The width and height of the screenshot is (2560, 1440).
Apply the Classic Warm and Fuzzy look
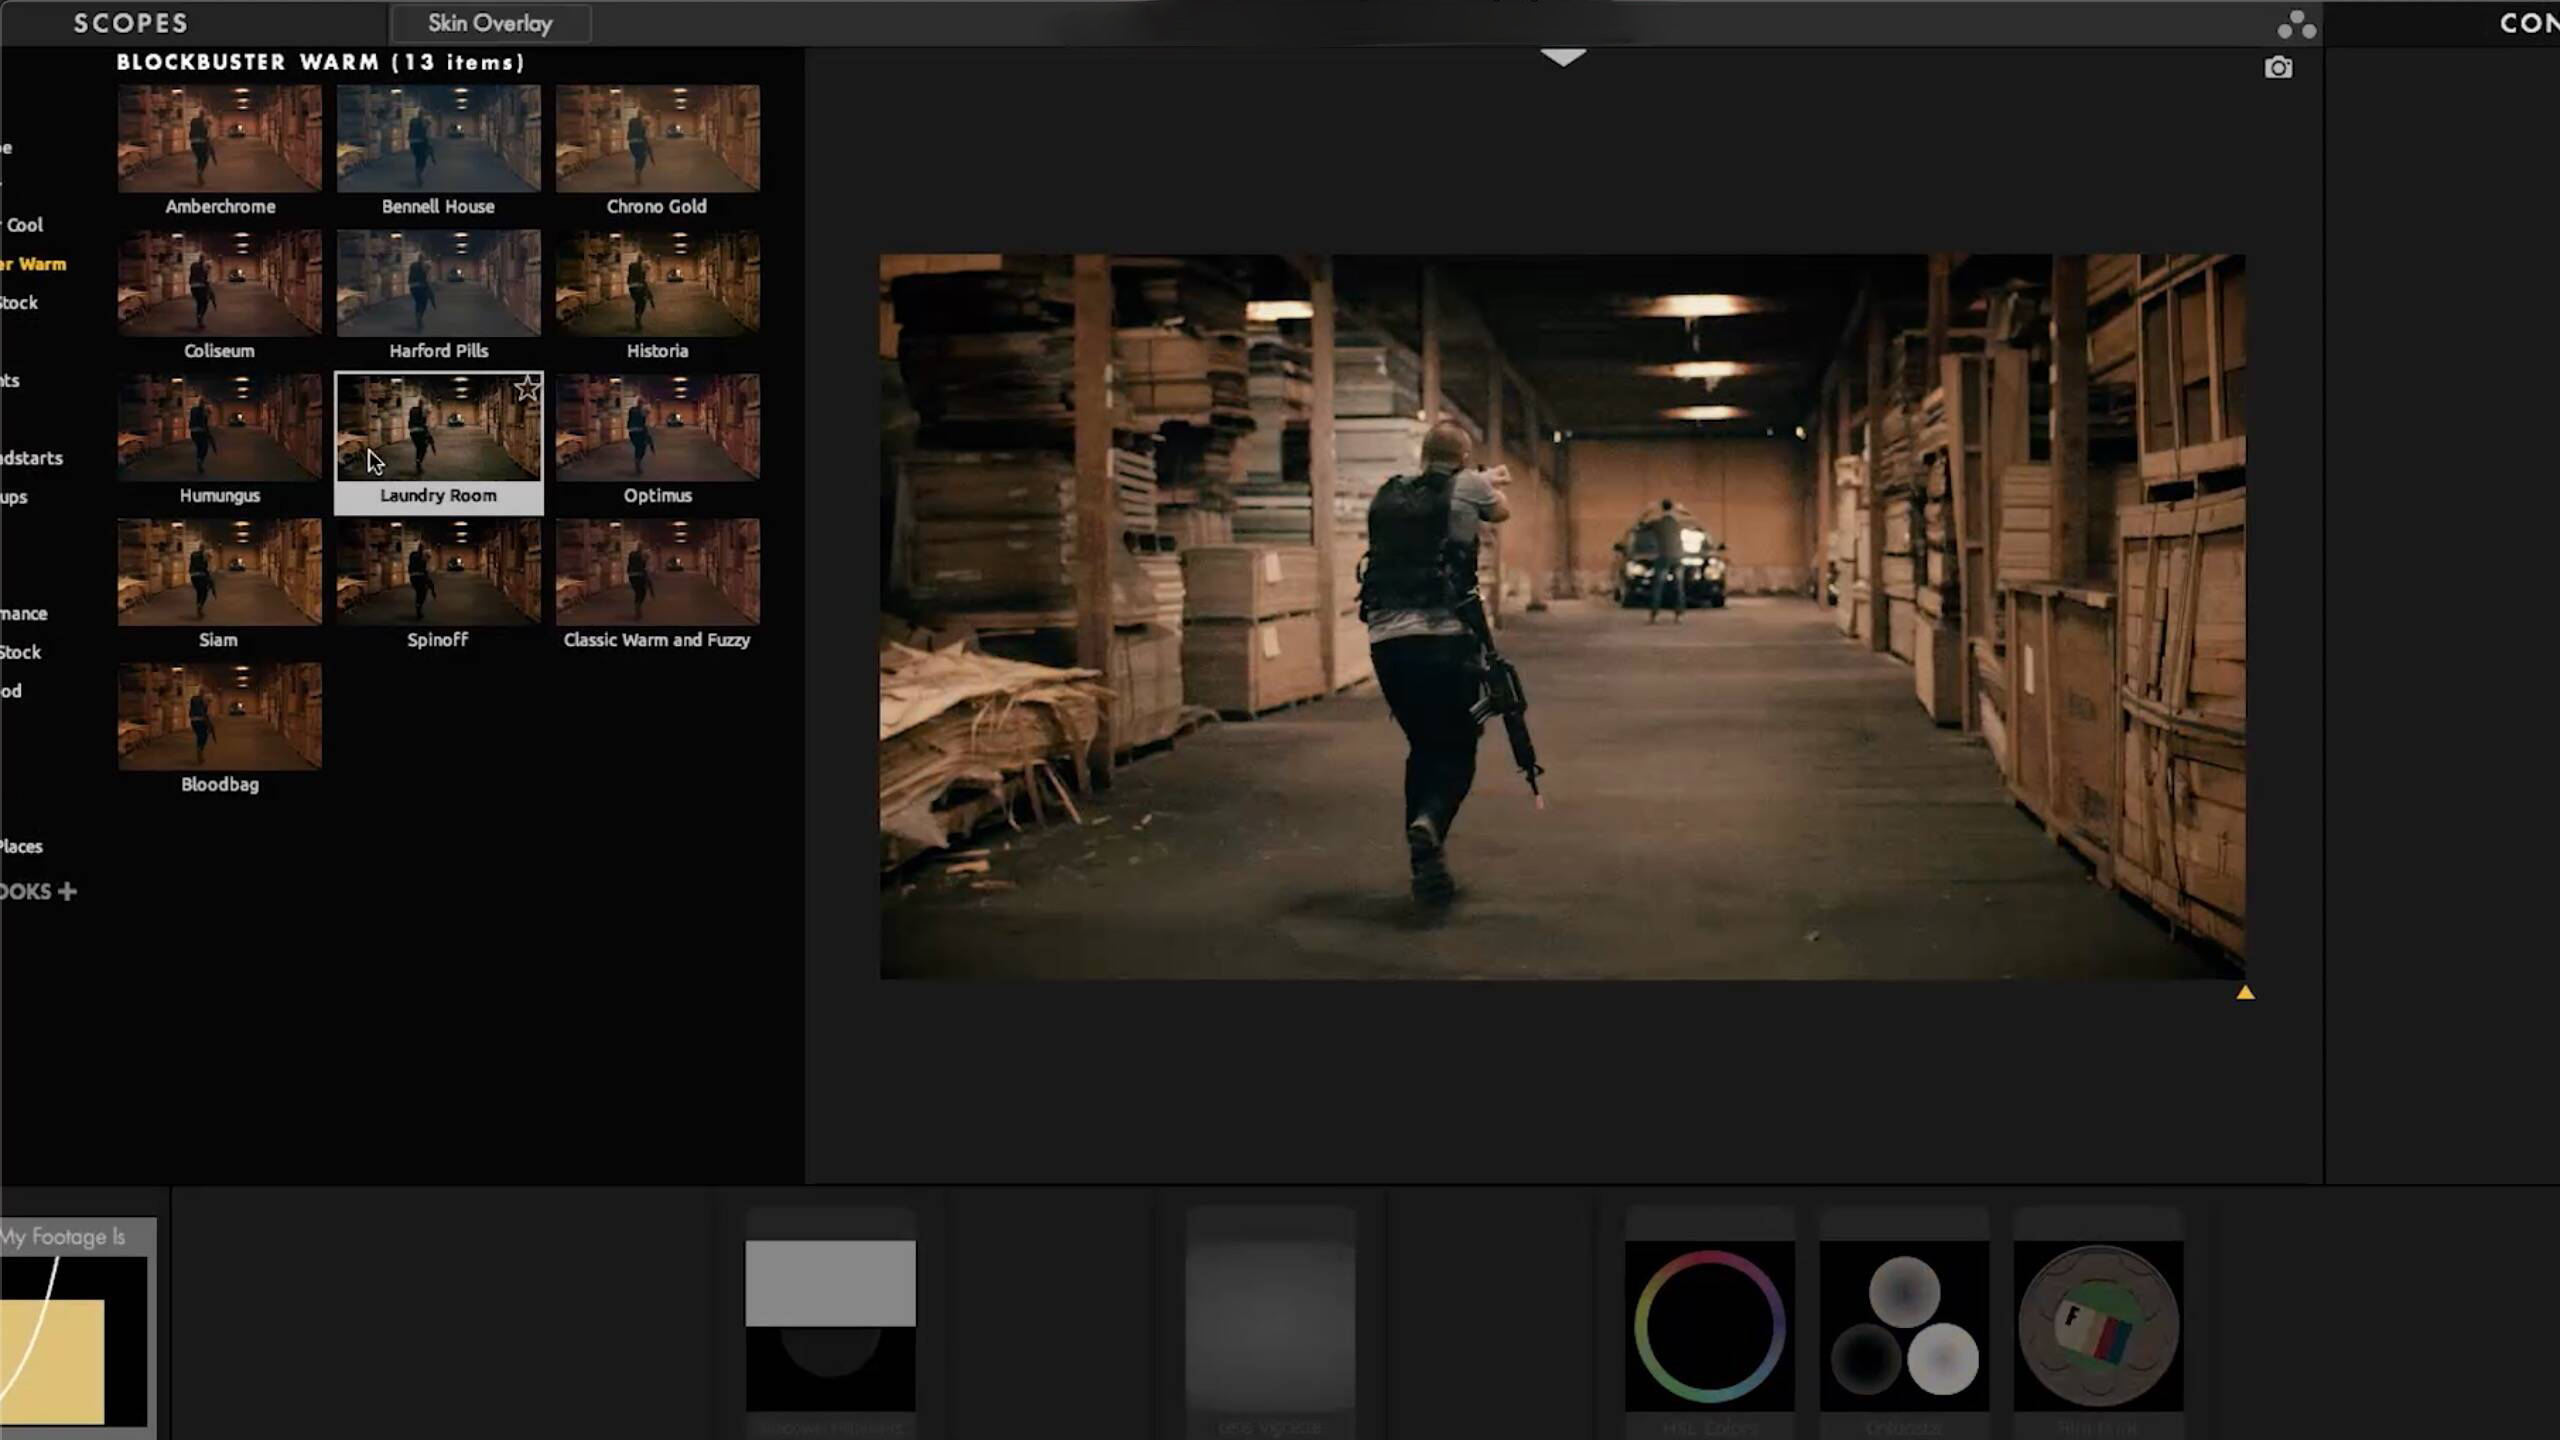pos(657,573)
